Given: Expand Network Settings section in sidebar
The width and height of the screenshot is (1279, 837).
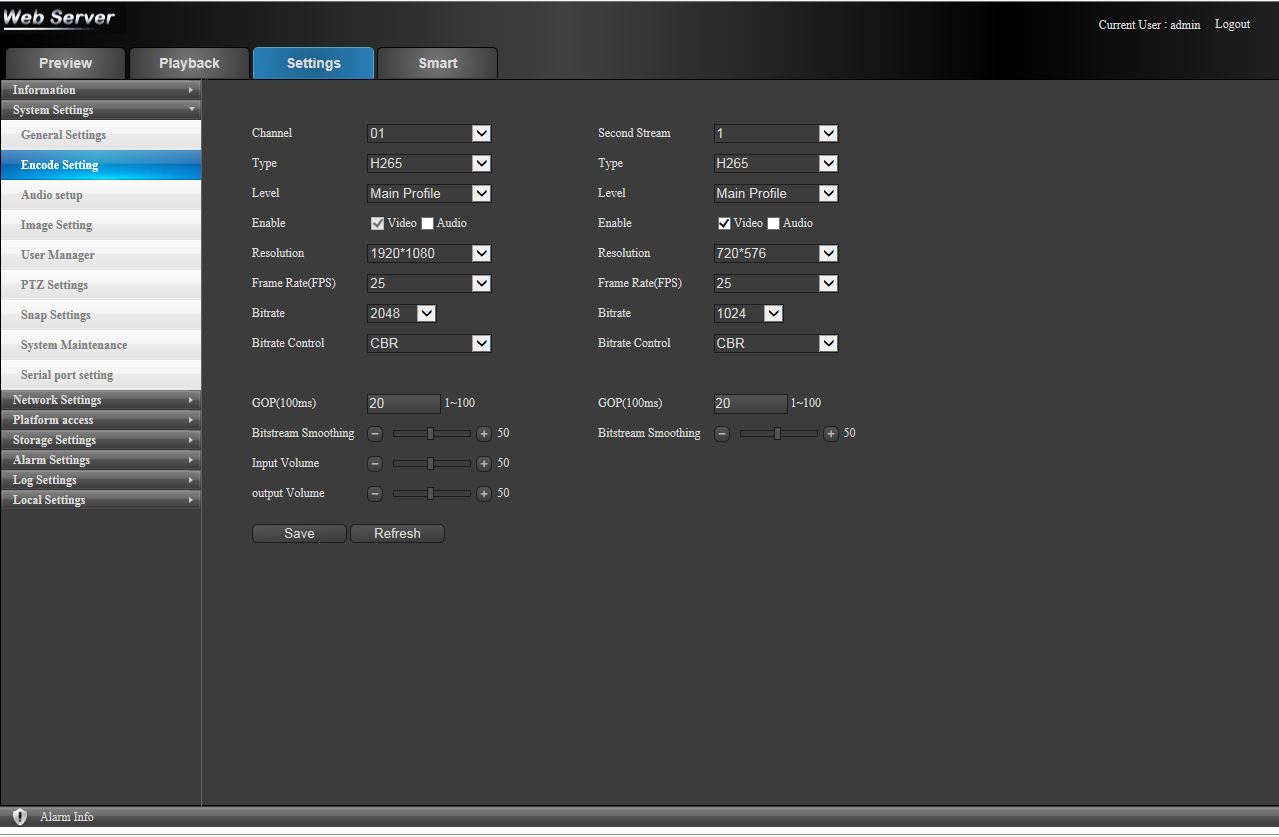Looking at the screenshot, I should click(x=100, y=400).
